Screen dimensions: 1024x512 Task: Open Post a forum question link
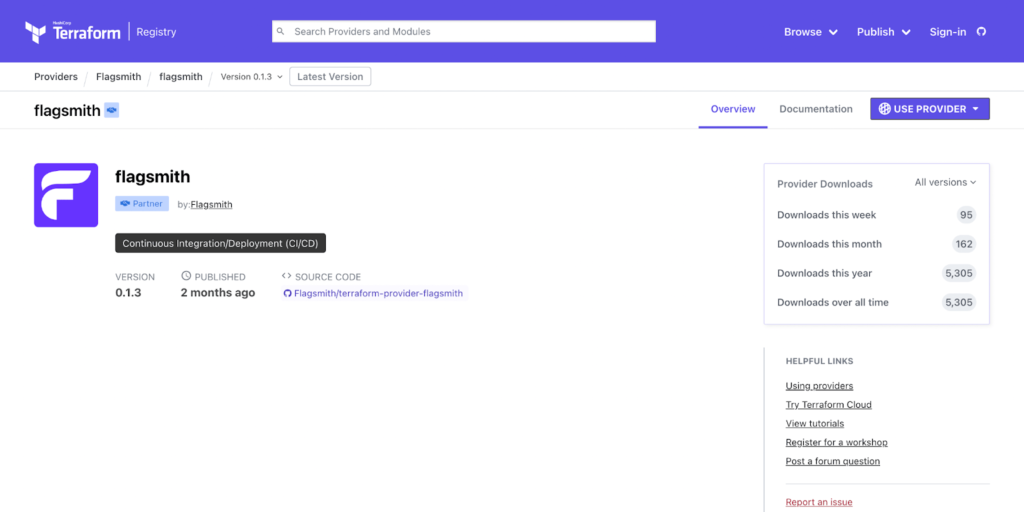point(833,462)
